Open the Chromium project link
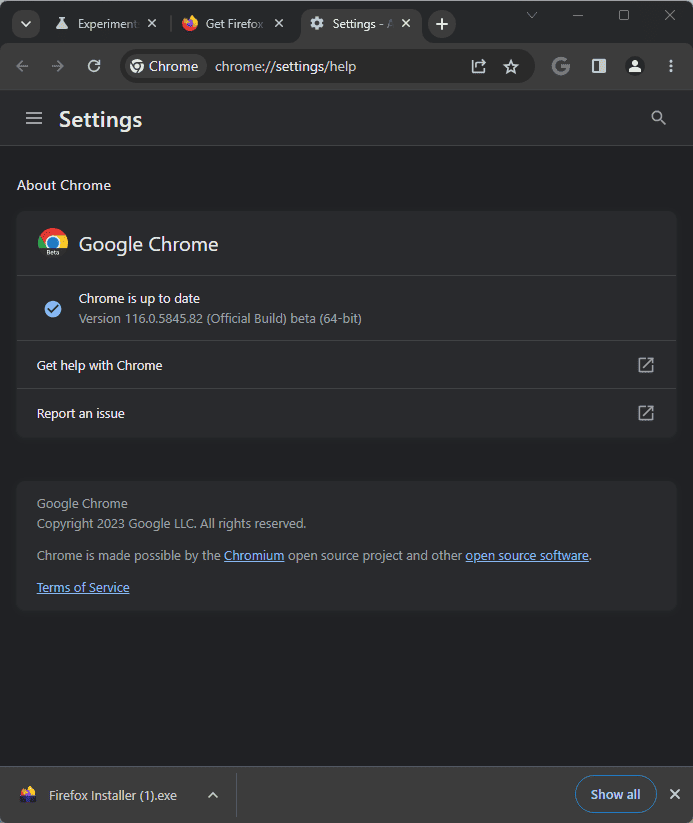Screen dimensions: 693x823 point(254,555)
